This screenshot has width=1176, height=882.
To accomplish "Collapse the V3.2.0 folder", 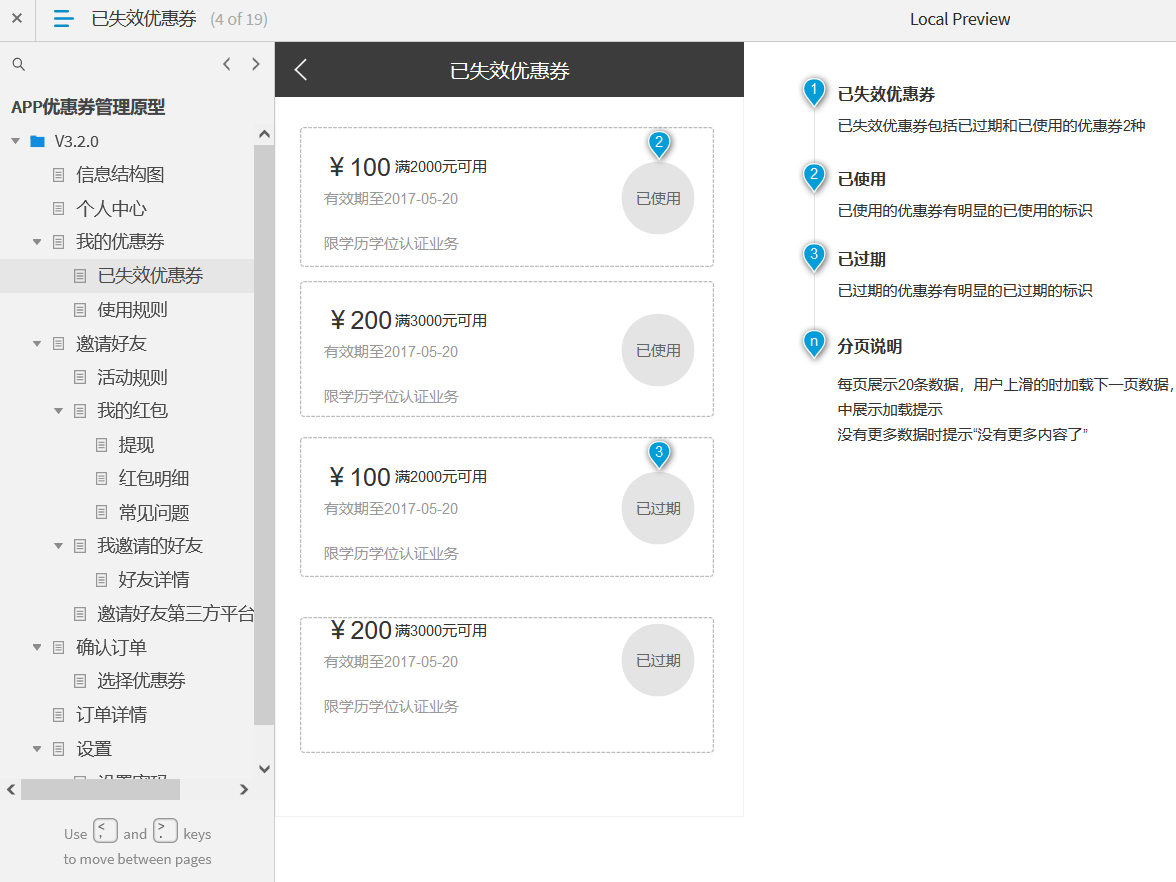I will coord(16,141).
